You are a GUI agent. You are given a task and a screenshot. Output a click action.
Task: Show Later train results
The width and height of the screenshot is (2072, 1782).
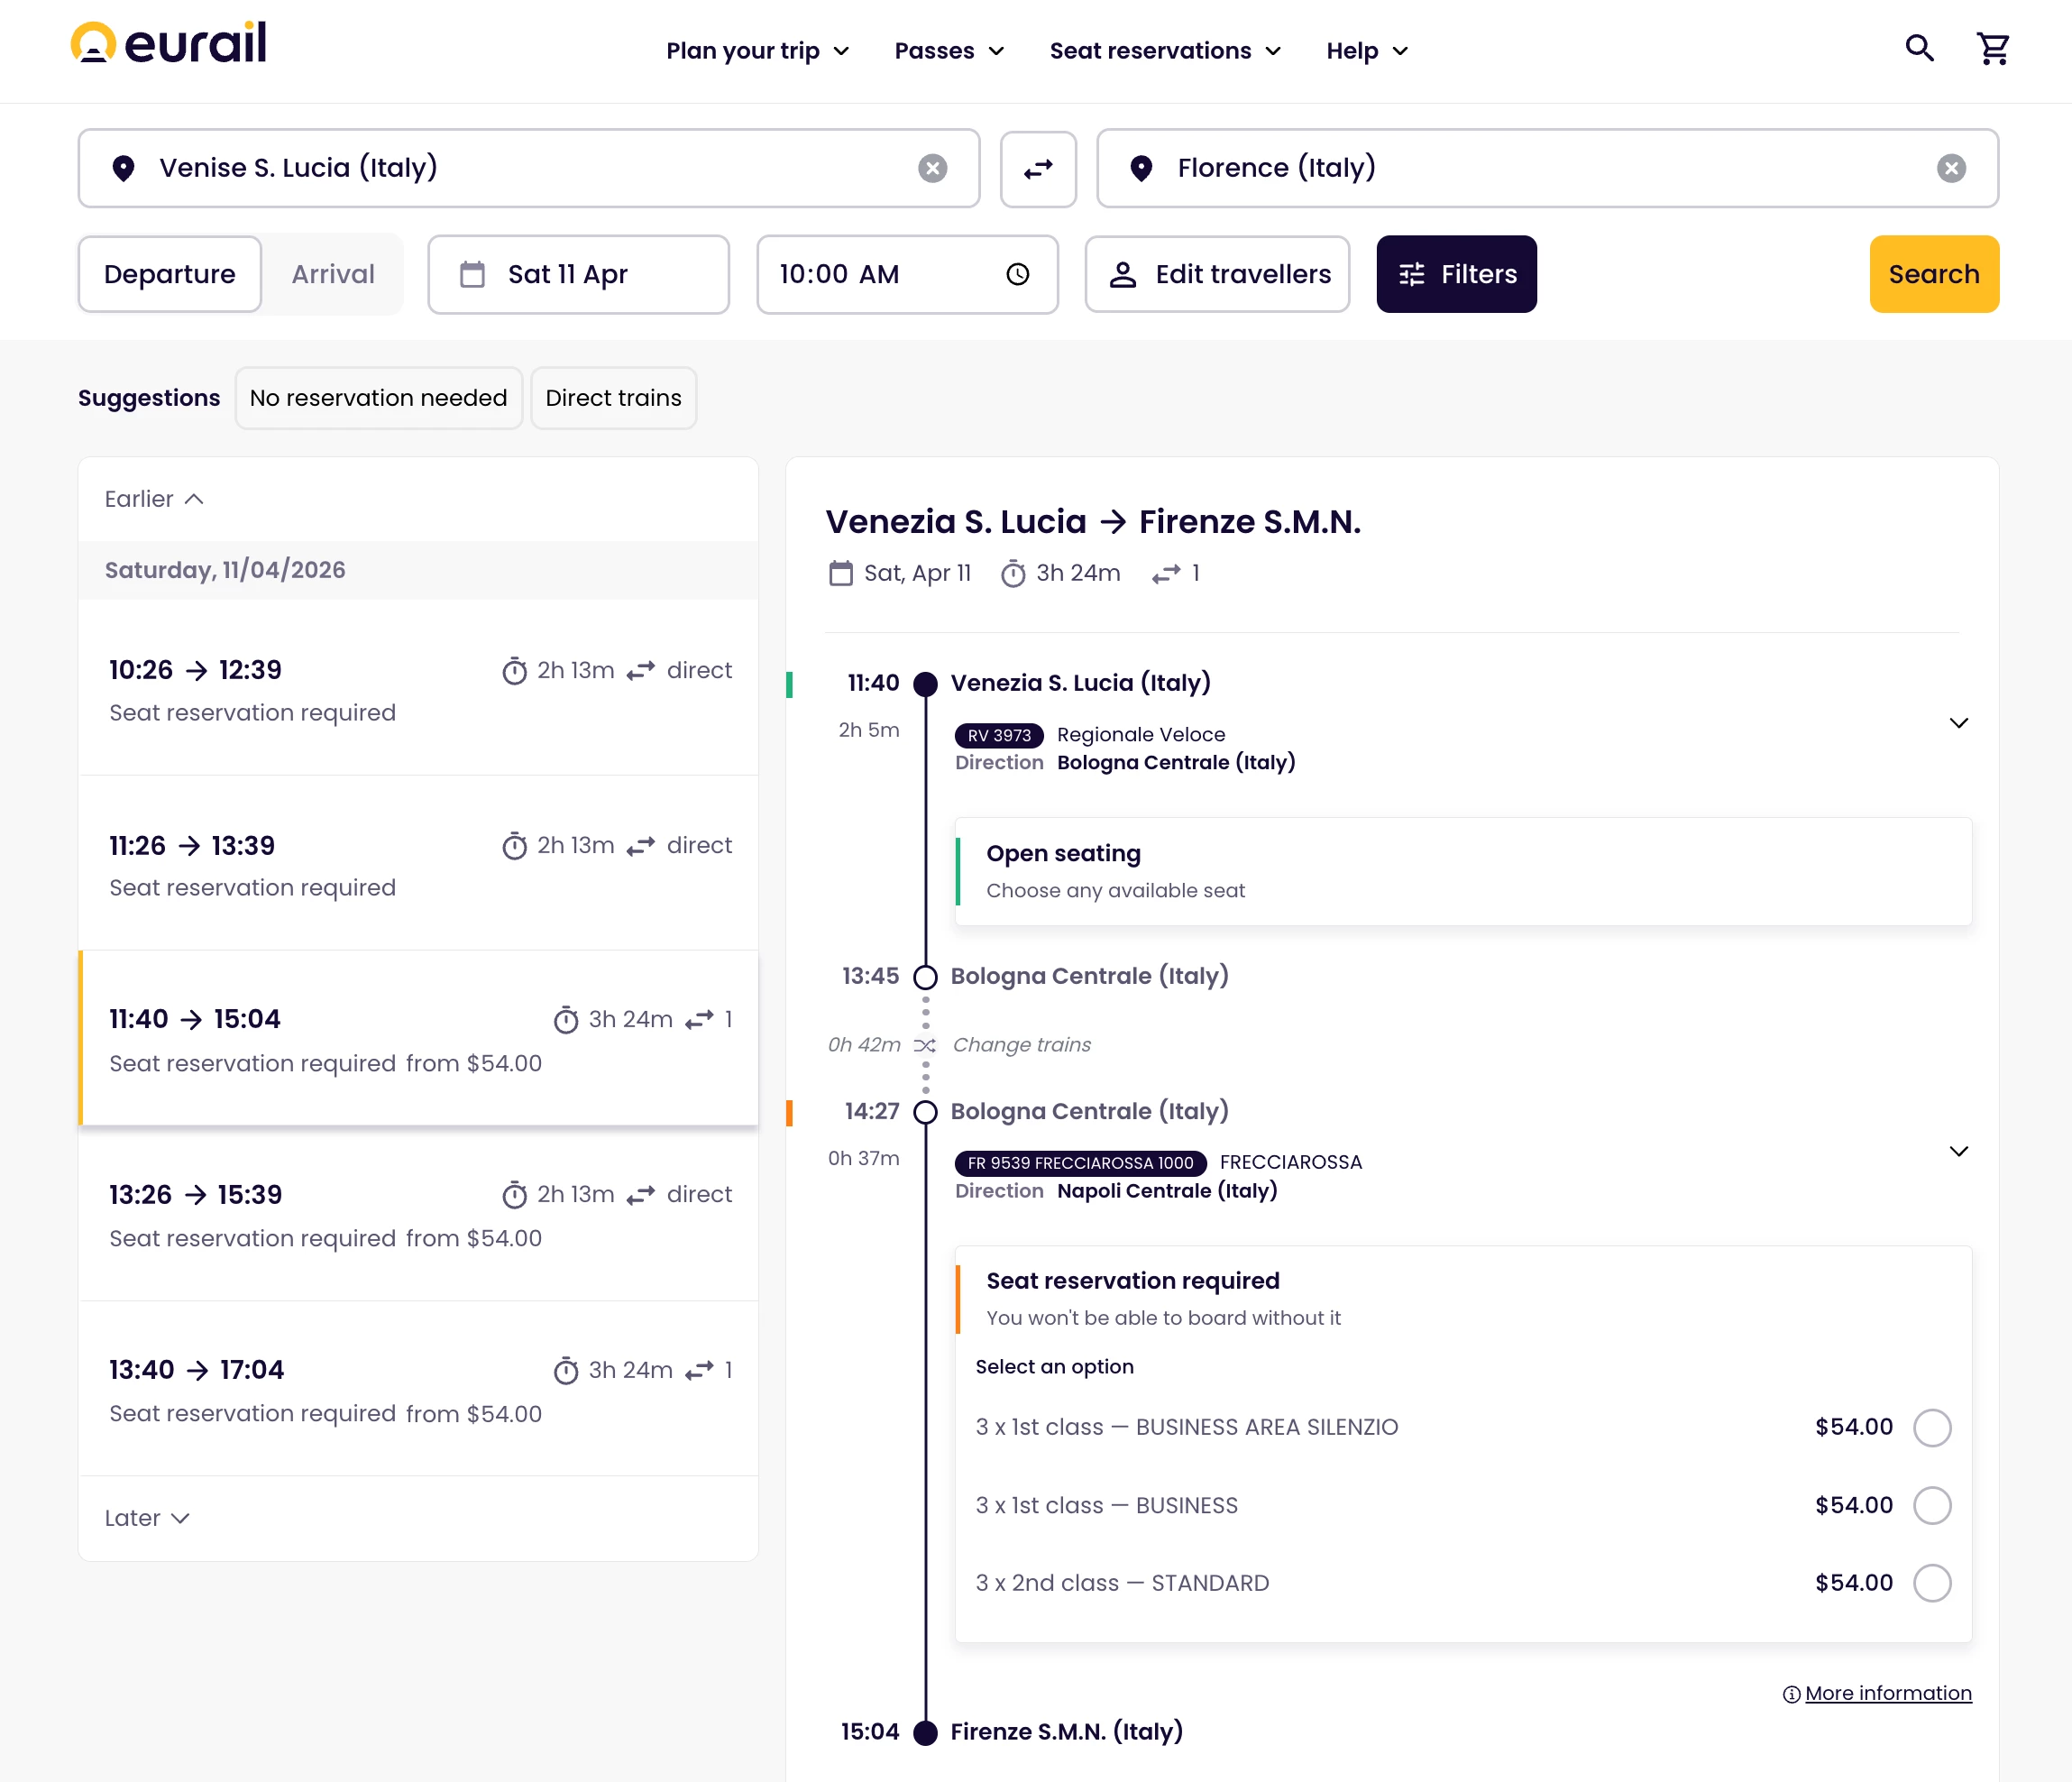(x=147, y=1518)
